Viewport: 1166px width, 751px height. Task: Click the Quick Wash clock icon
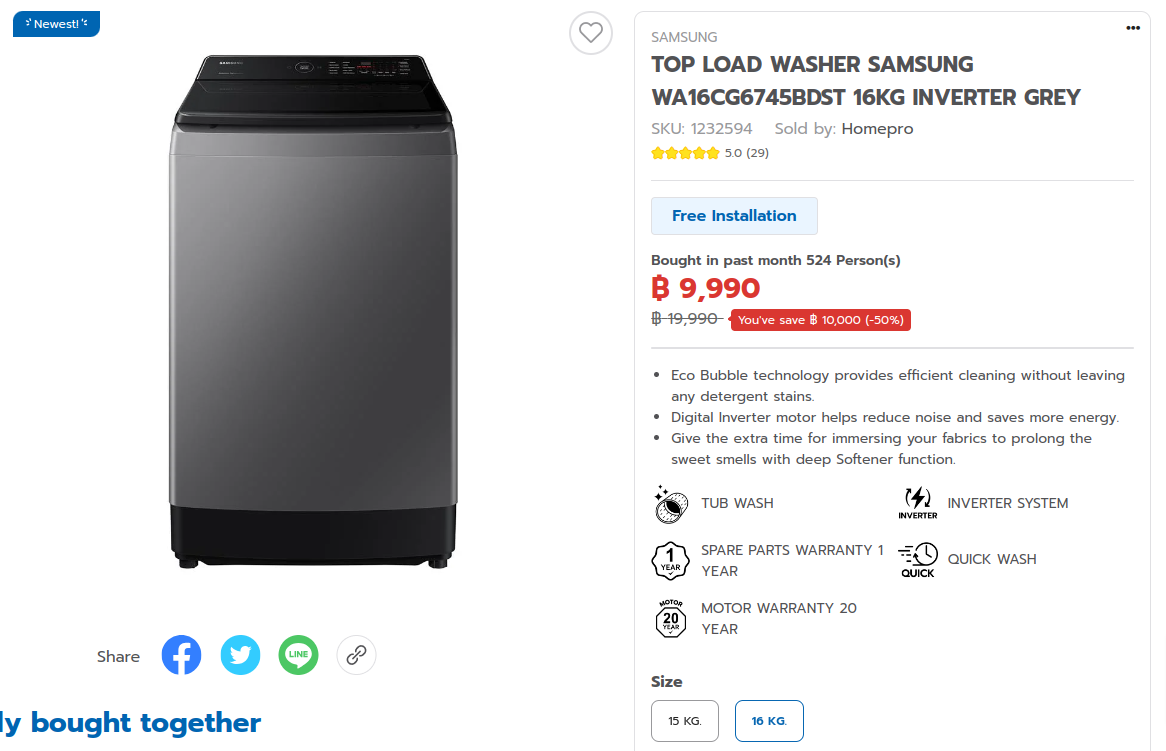point(918,560)
